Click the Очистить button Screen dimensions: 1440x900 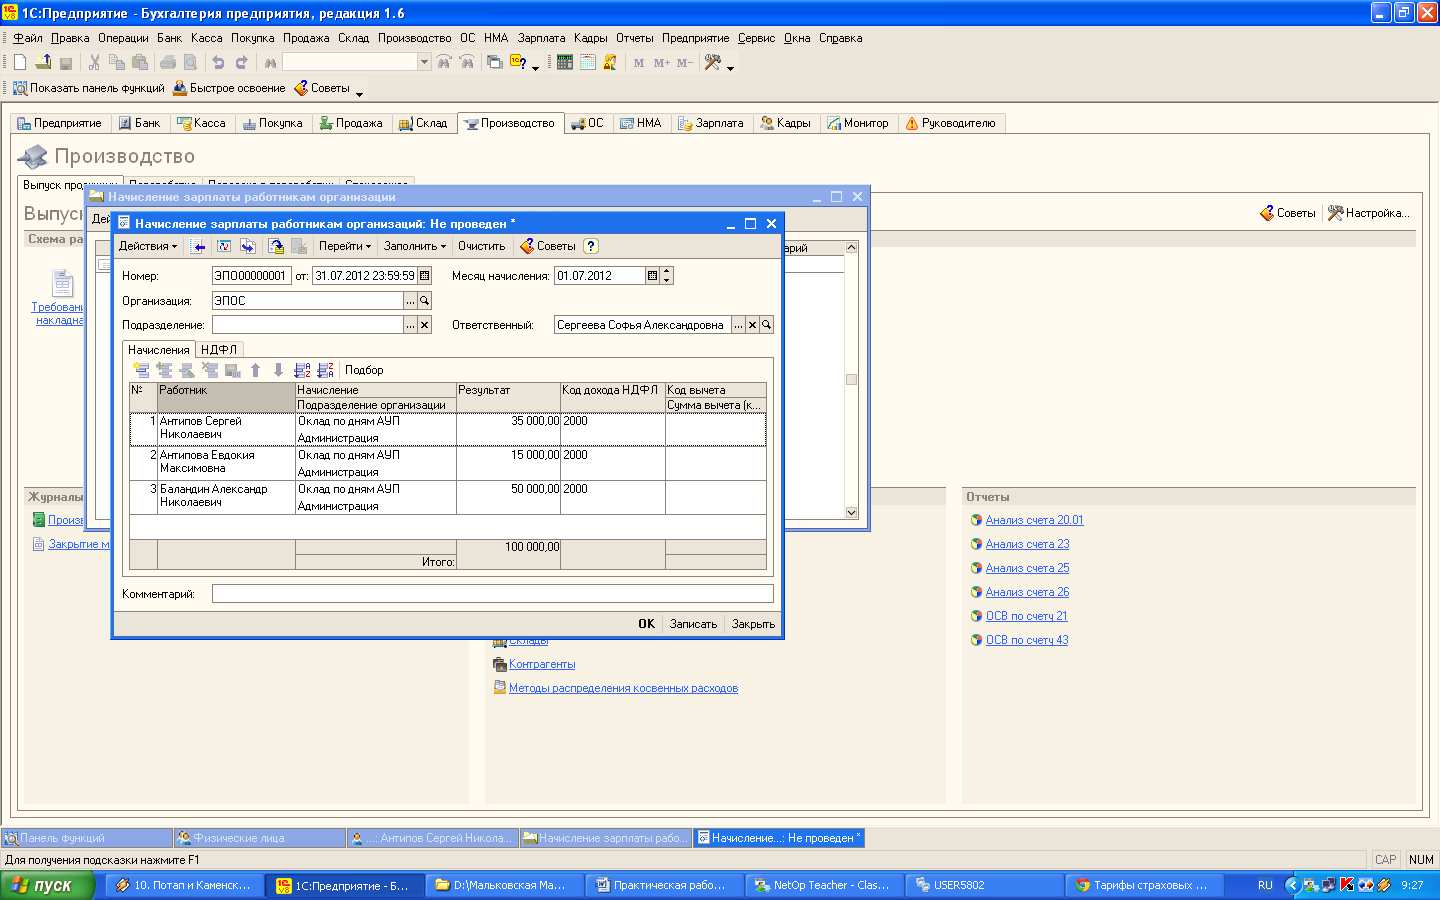click(x=481, y=246)
